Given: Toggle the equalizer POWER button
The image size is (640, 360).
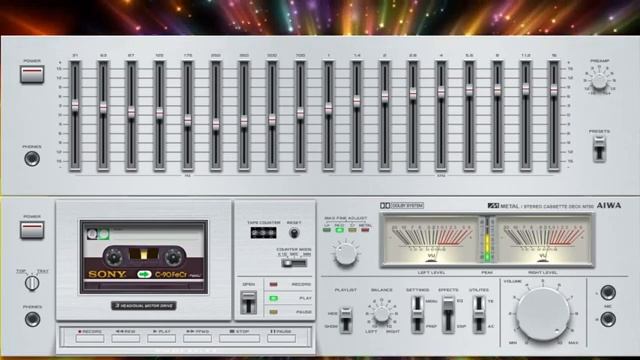Looking at the screenshot, I should (32, 75).
